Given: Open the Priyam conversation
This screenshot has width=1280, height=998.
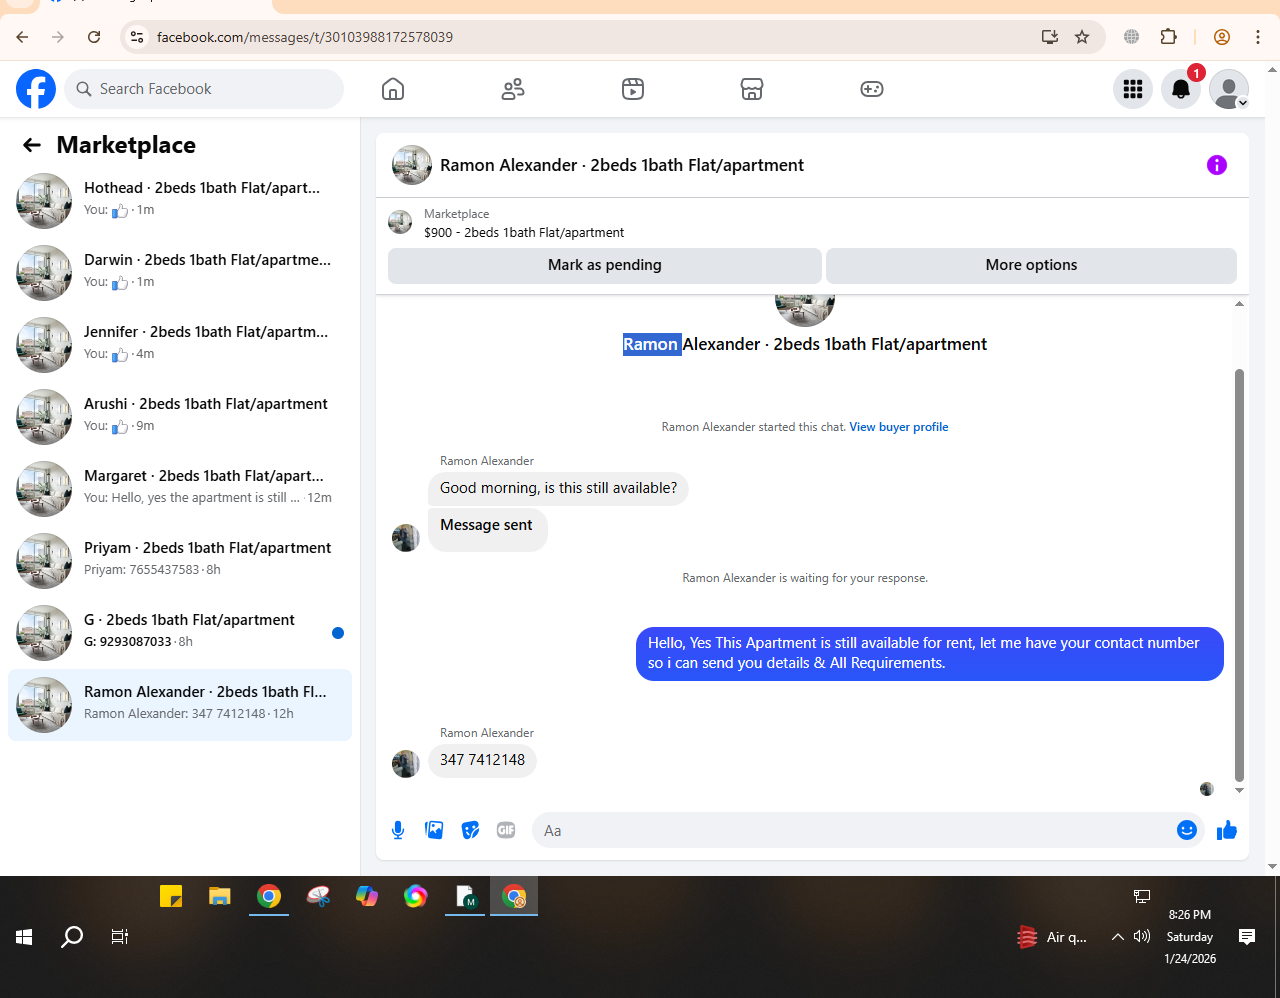Looking at the screenshot, I should point(180,561).
